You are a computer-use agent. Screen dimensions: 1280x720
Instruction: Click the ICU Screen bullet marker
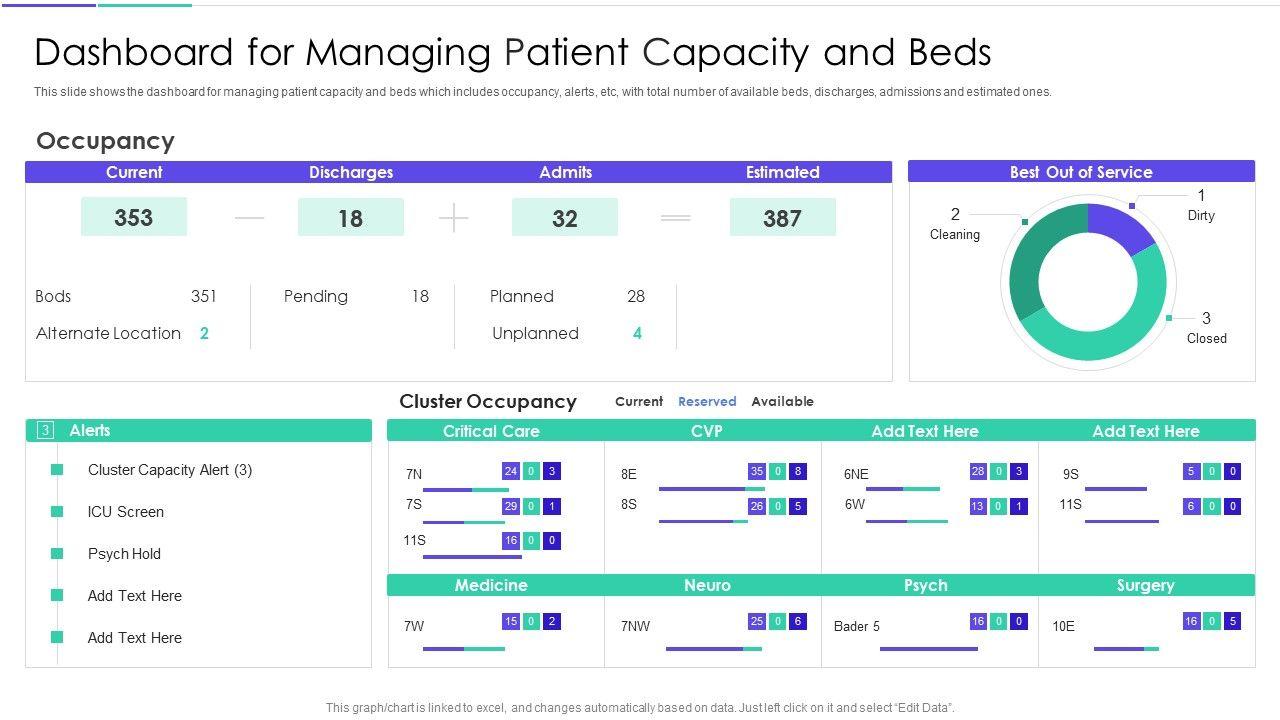[x=57, y=512]
